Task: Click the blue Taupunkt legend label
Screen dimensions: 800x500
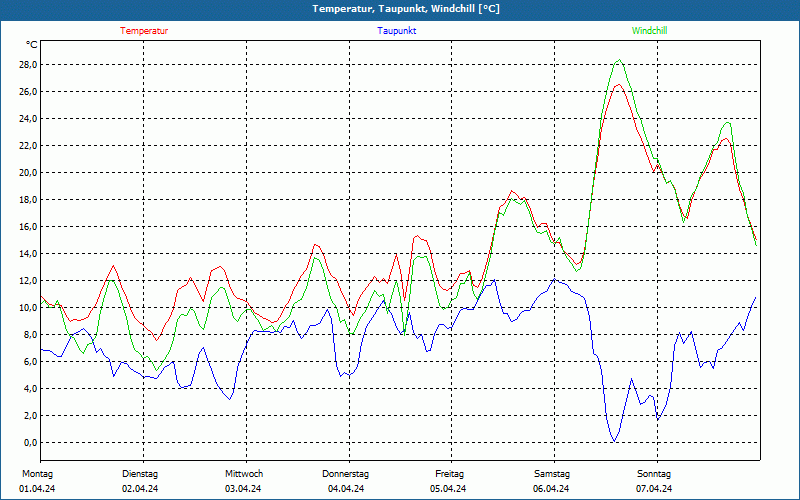Action: pos(396,31)
